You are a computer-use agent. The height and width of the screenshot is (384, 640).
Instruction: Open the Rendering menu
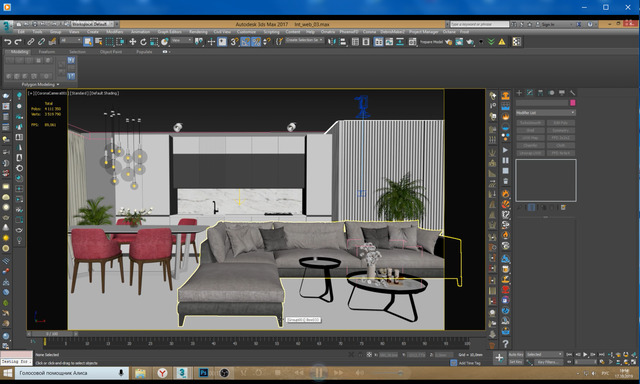pyautogui.click(x=198, y=32)
